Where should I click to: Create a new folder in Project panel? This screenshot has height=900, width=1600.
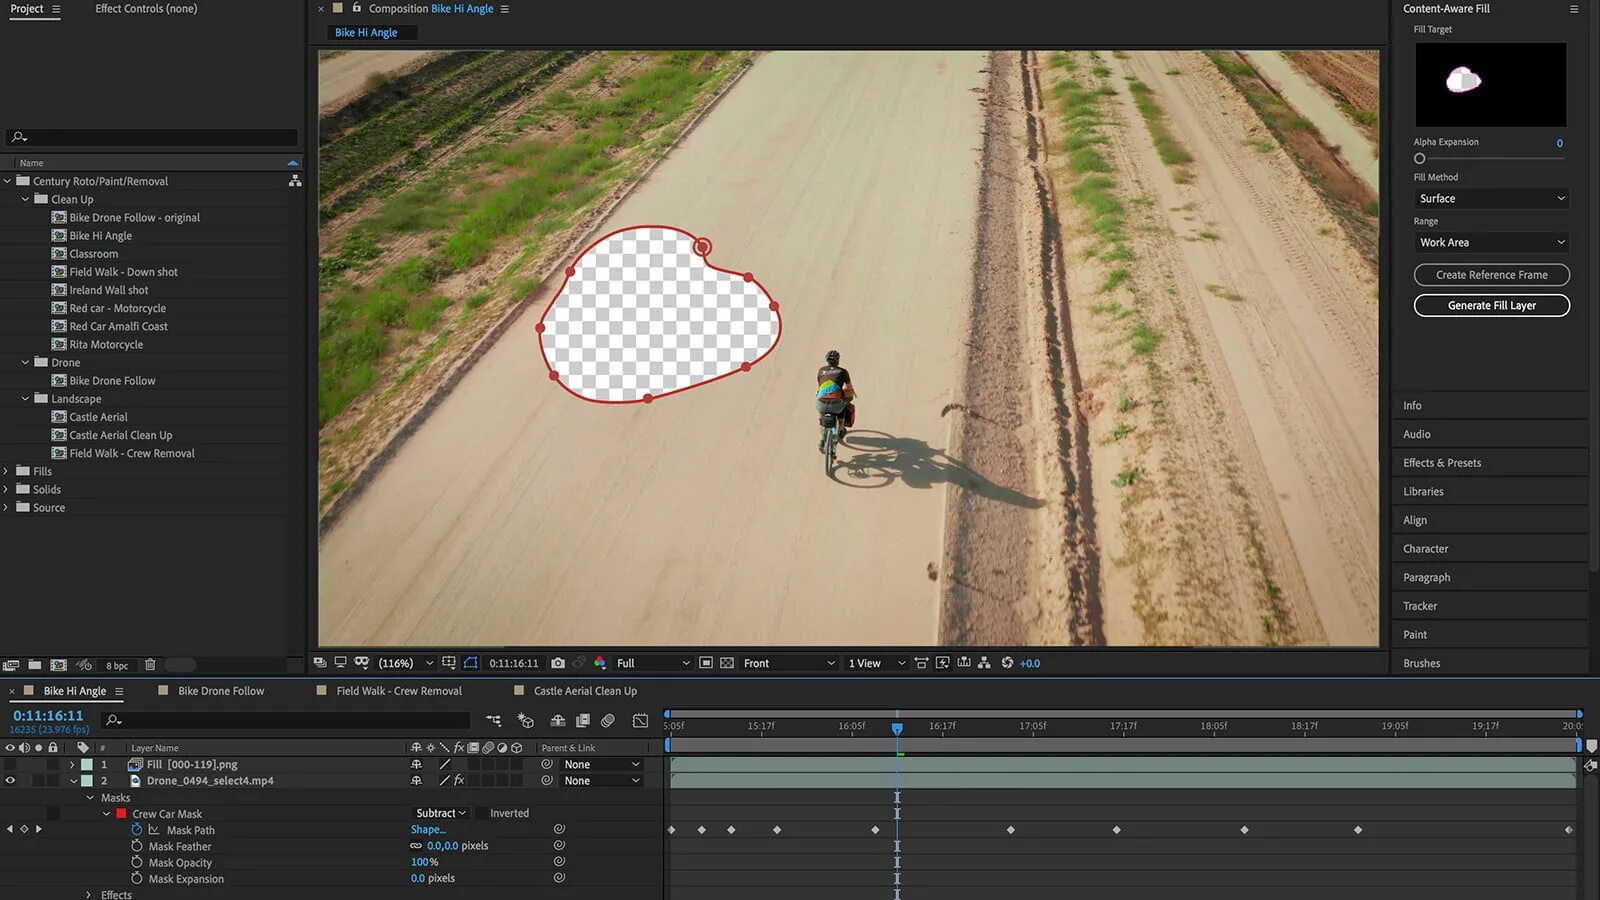click(35, 665)
